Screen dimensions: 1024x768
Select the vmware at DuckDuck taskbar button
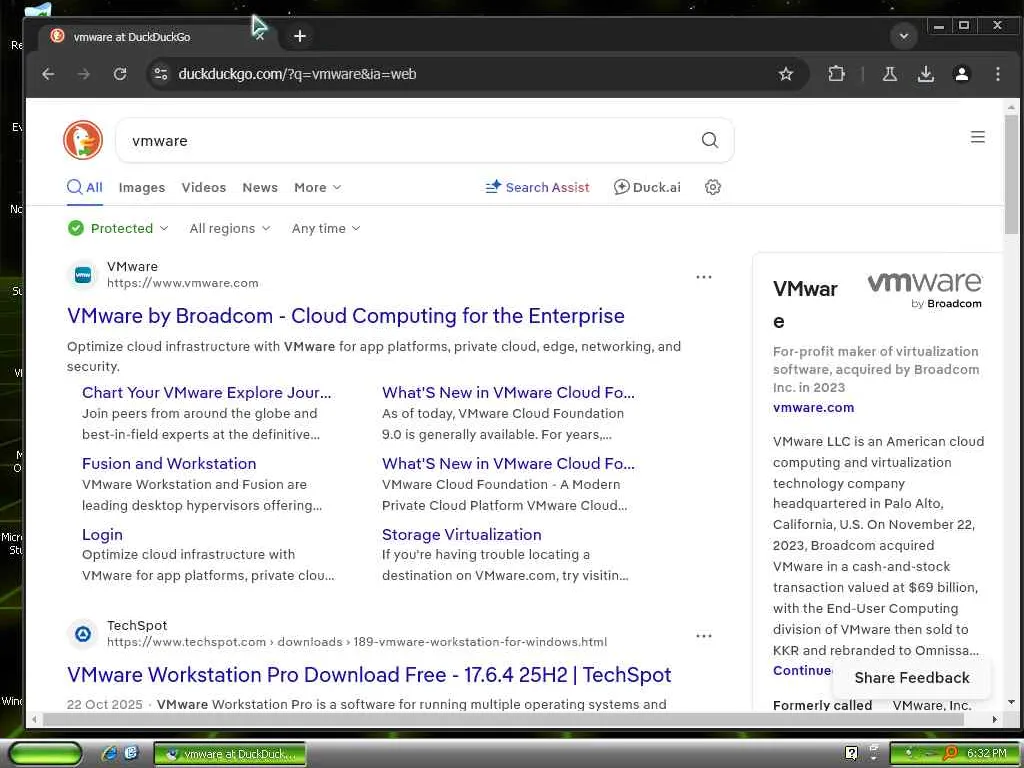click(229, 754)
